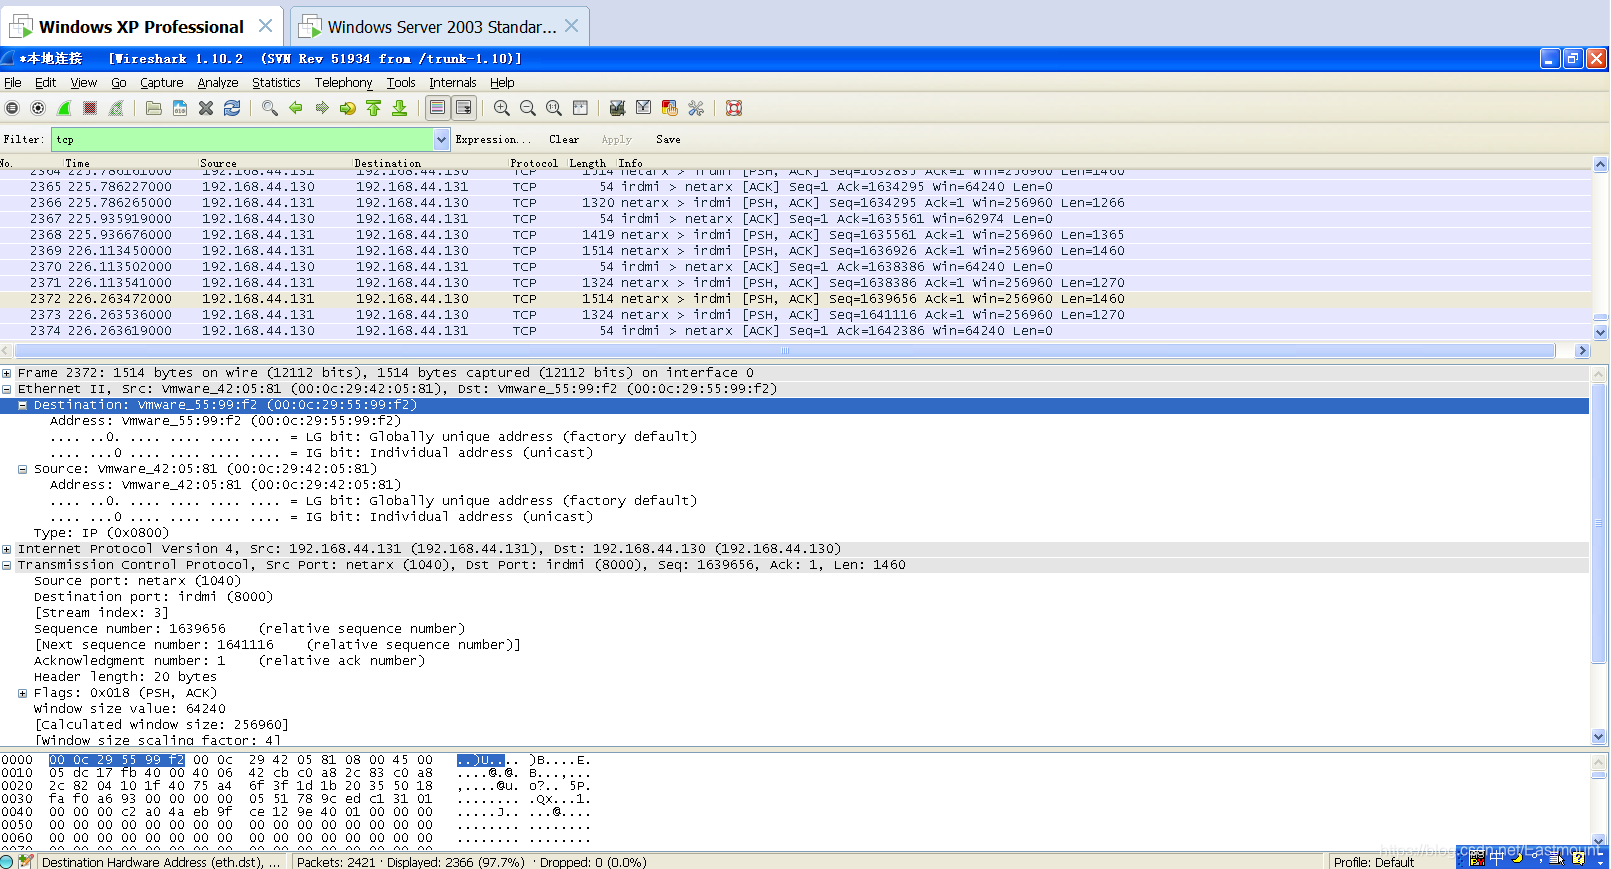The width and height of the screenshot is (1611, 869).
Task: Open the Statistics menu
Action: pos(276,83)
